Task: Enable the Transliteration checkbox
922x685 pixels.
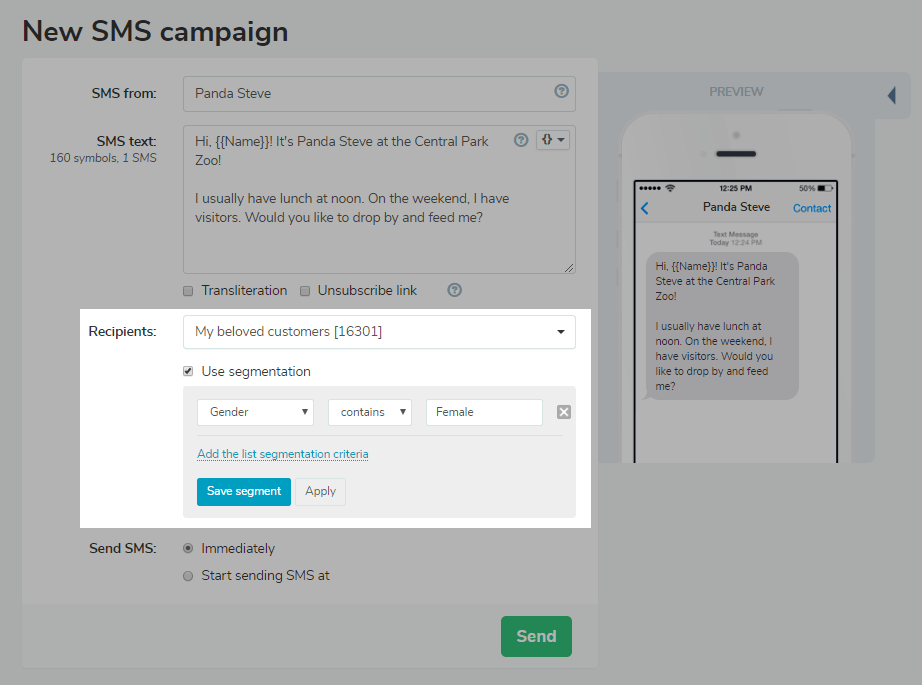Action: pos(188,291)
